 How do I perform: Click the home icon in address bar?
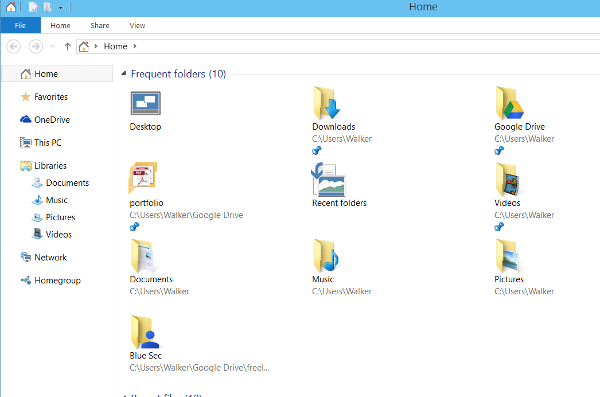(x=84, y=46)
